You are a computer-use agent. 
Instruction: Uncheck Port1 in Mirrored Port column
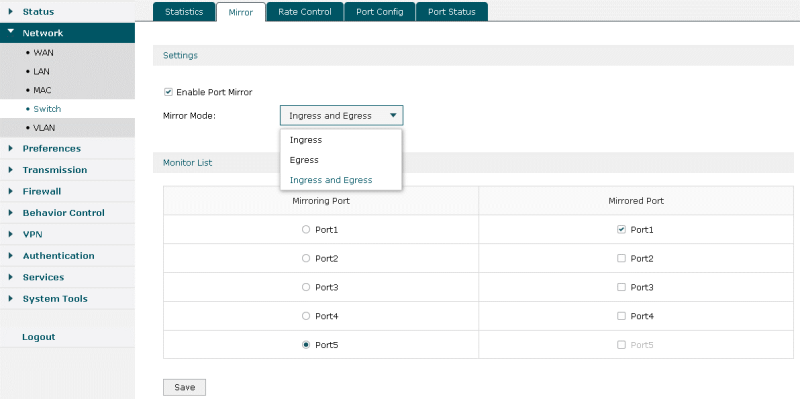[621, 230]
